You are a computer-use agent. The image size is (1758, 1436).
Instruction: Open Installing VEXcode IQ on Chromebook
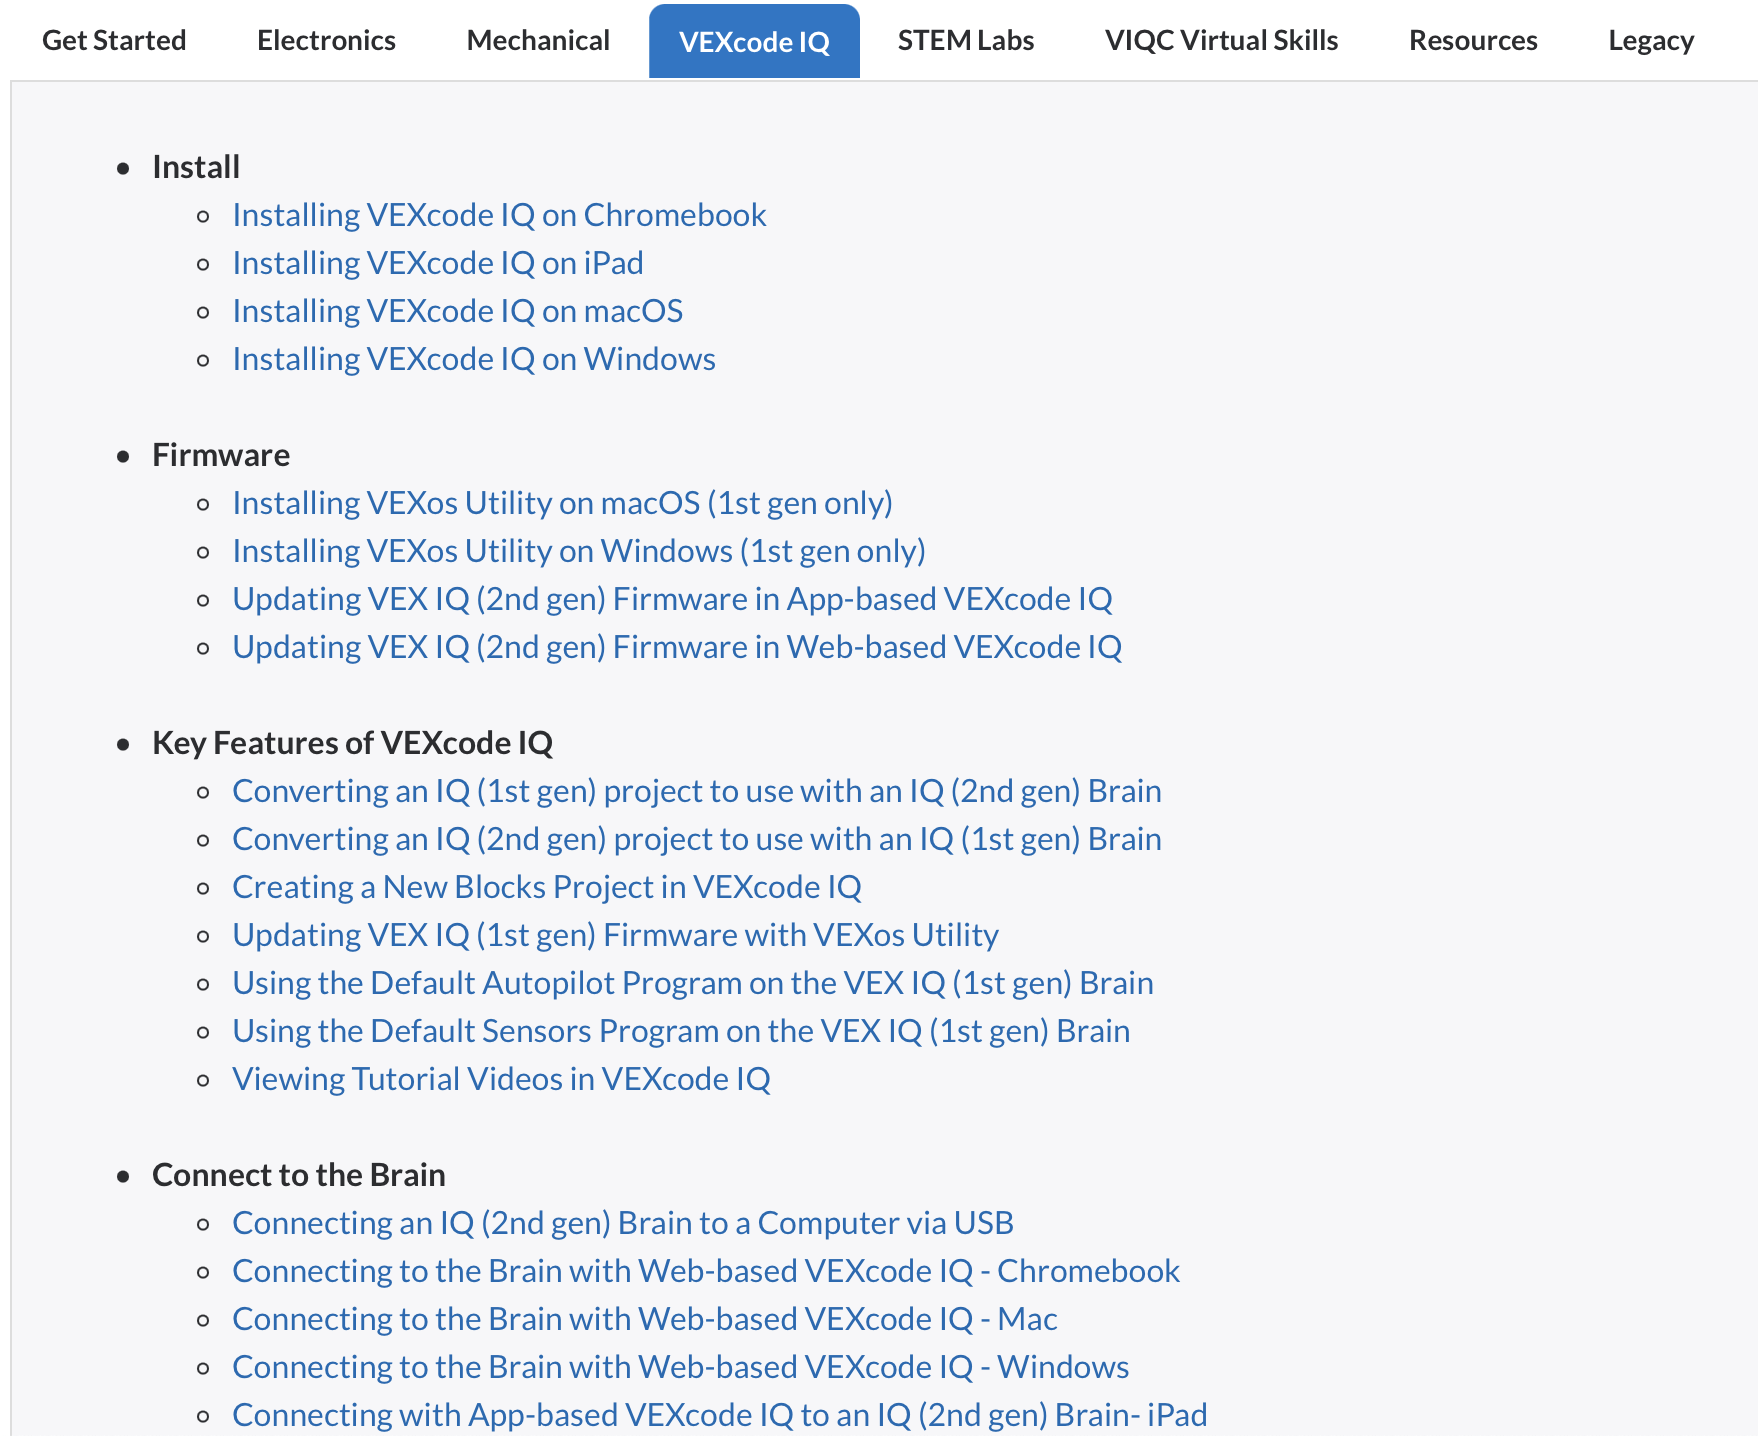click(x=499, y=215)
